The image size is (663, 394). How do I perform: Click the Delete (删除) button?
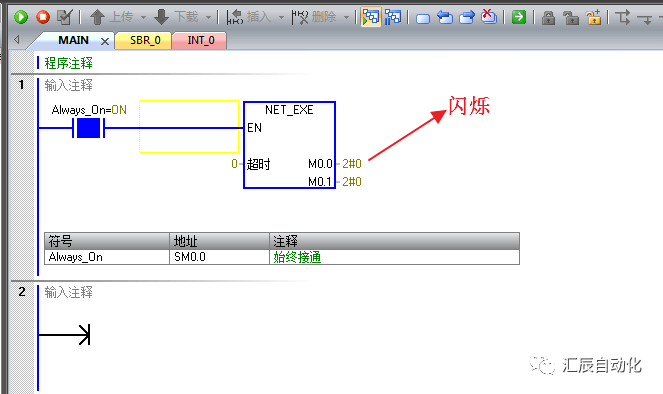point(314,17)
